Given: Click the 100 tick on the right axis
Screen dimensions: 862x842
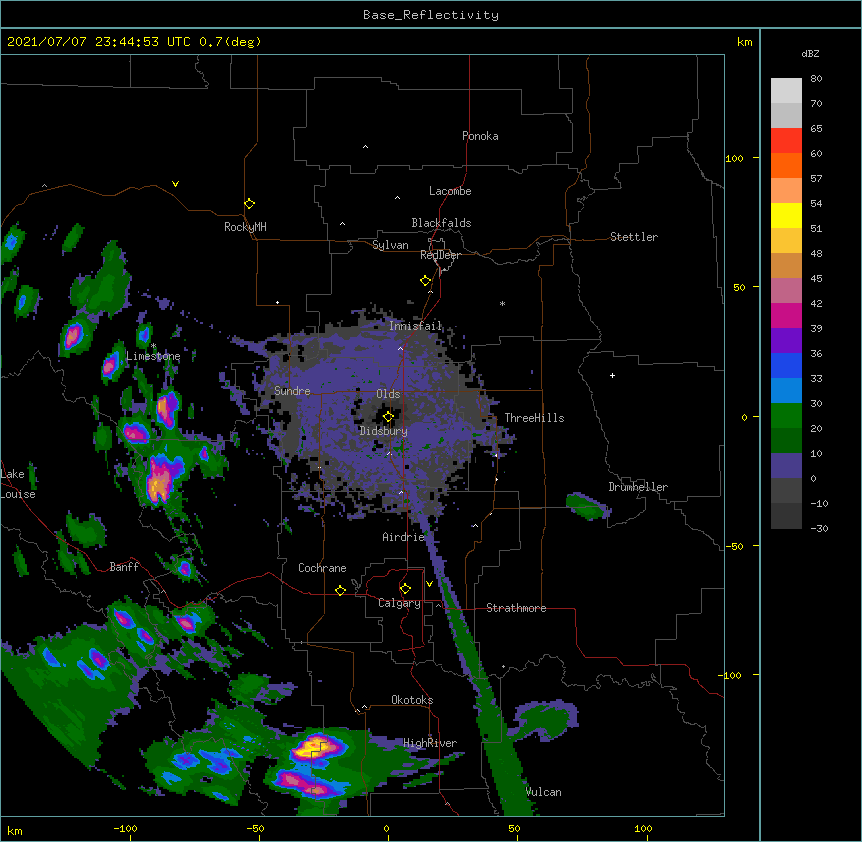Looking at the screenshot, I should click(734, 158).
